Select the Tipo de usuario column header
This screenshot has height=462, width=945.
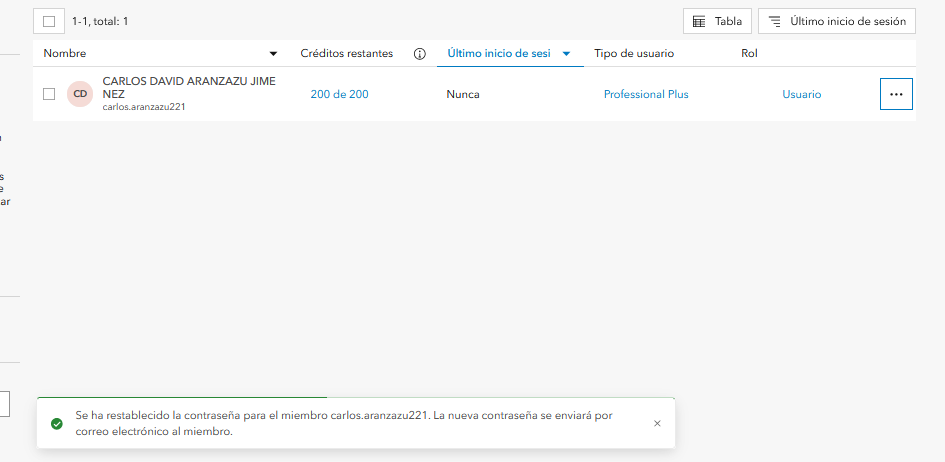tap(634, 54)
